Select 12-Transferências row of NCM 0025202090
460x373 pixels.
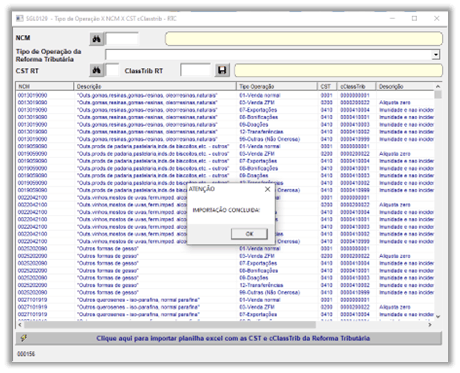point(225,285)
